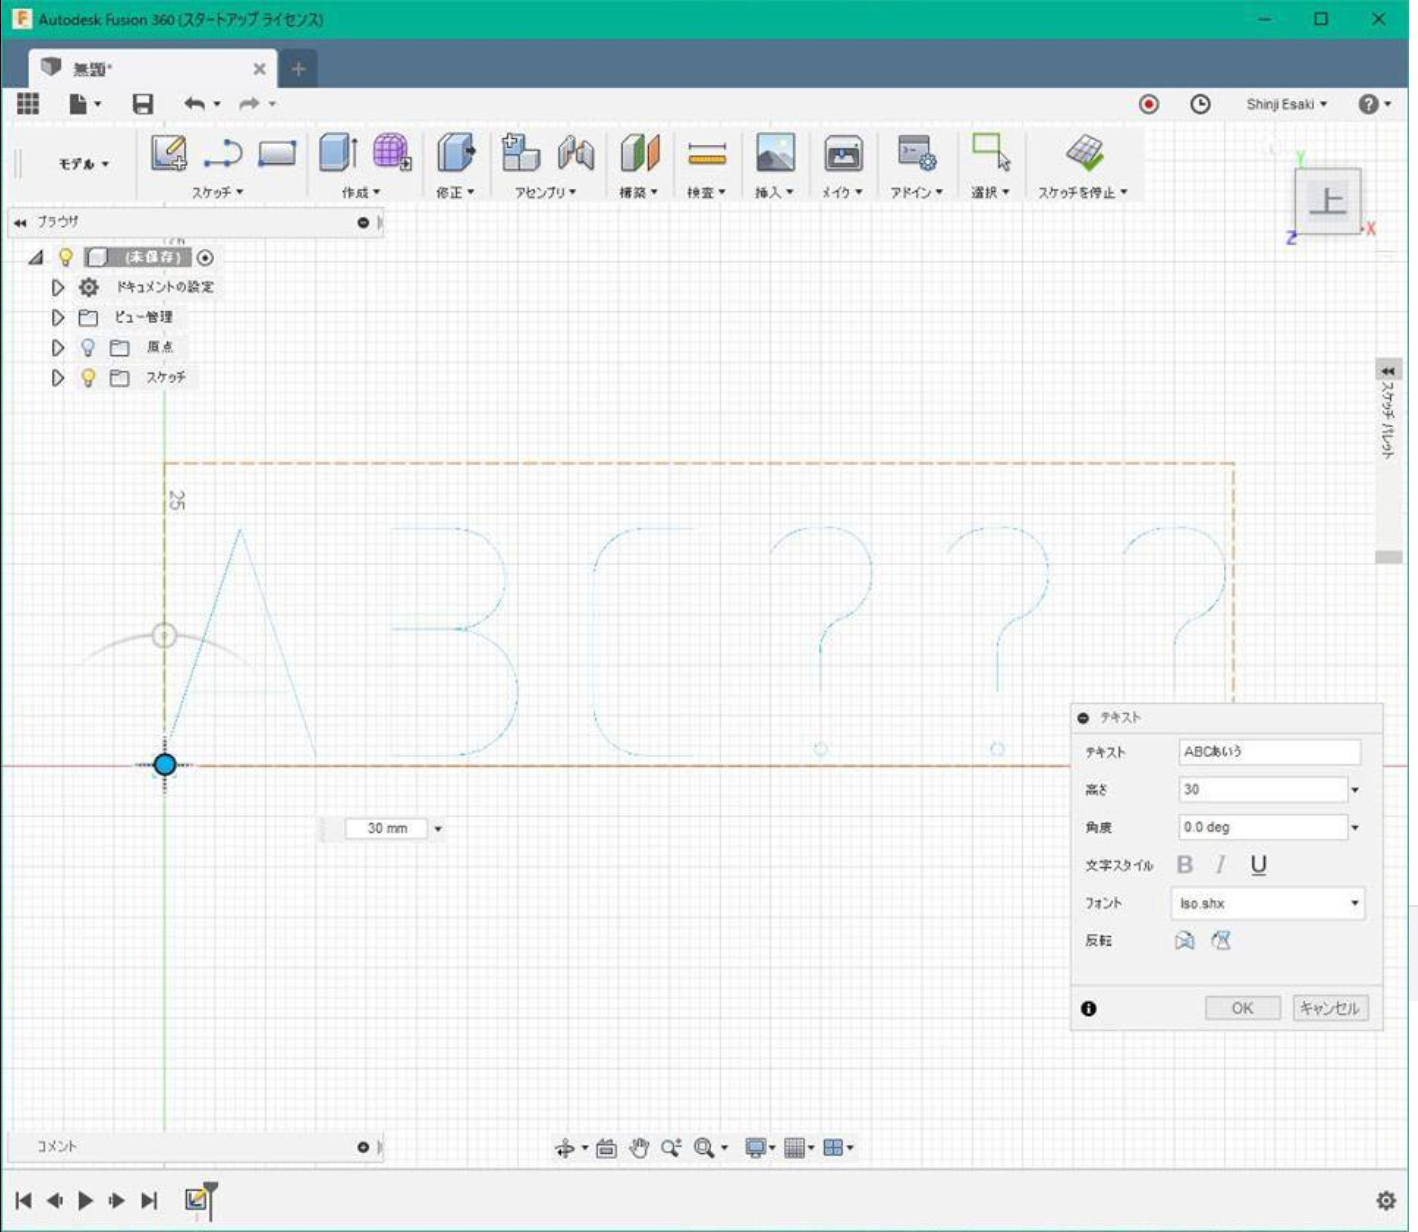Viewport: 1418px width, 1232px height.
Task: Open the Shinji Esaki account menu
Action: [1286, 104]
